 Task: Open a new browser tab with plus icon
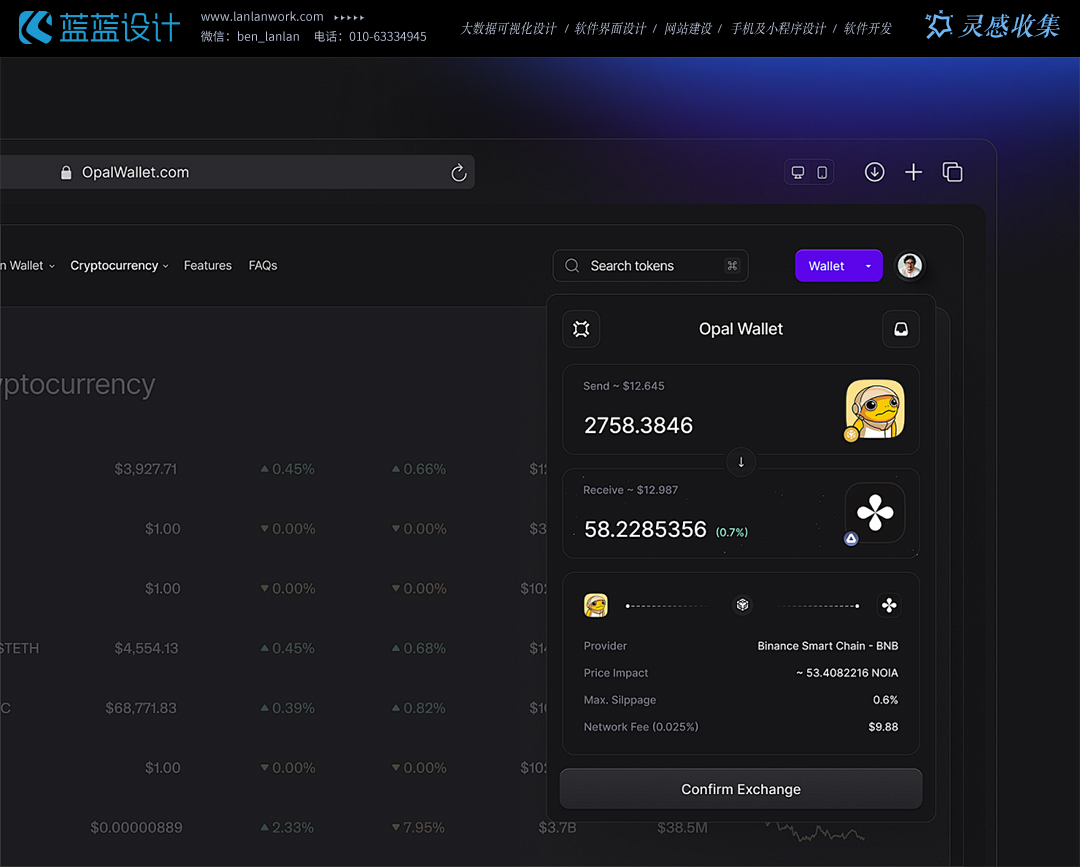913,172
